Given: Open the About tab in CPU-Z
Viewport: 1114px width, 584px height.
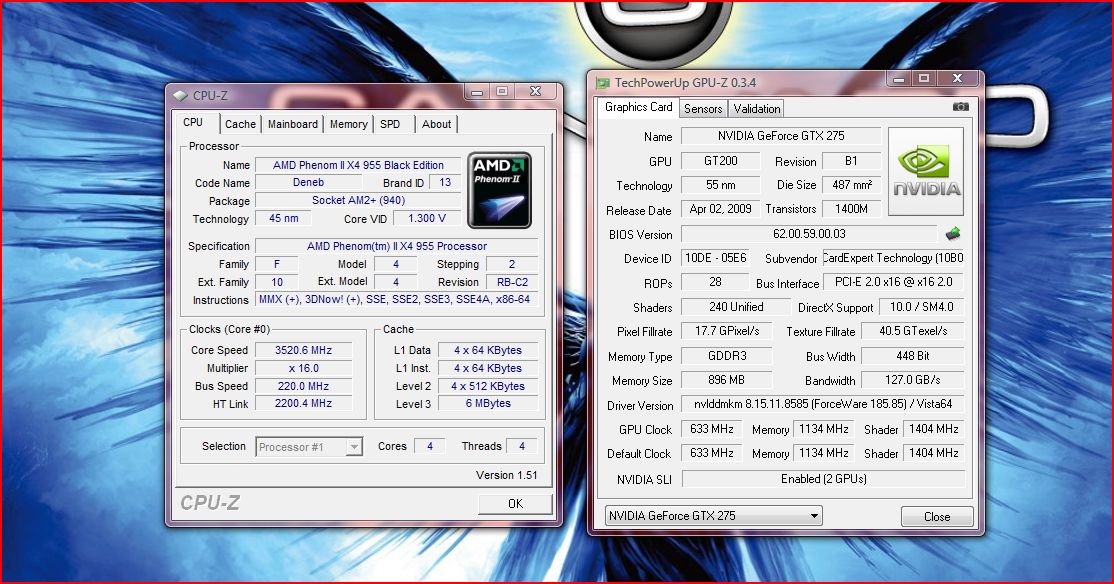Looking at the screenshot, I should point(436,124).
